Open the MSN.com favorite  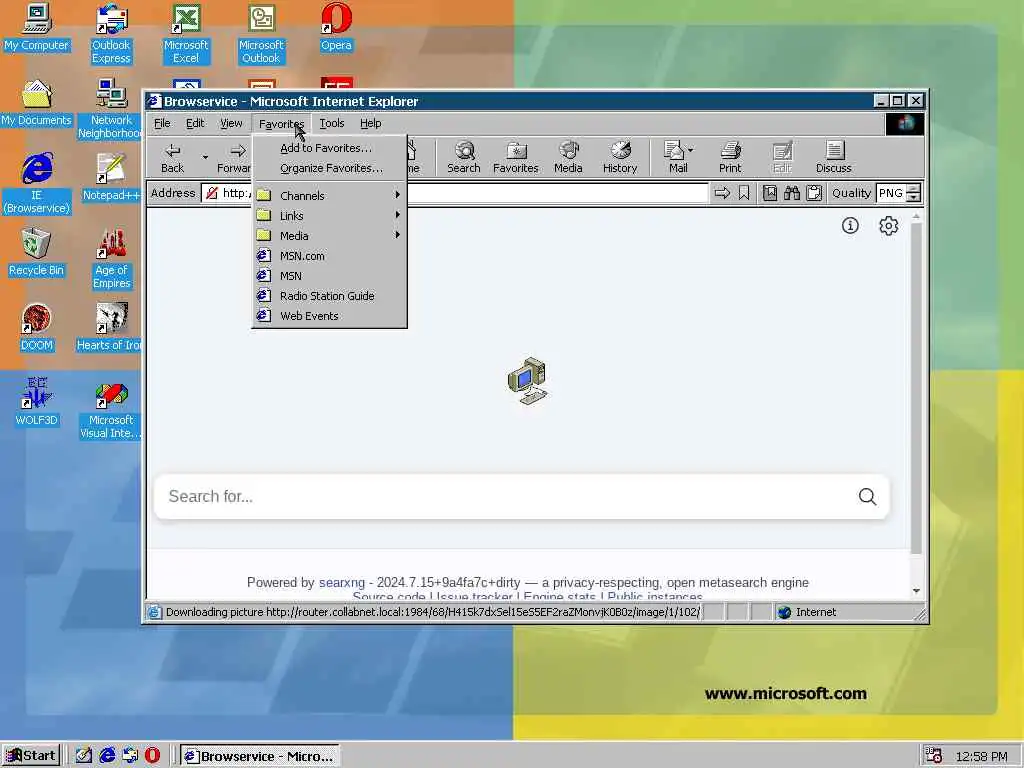coord(329,256)
